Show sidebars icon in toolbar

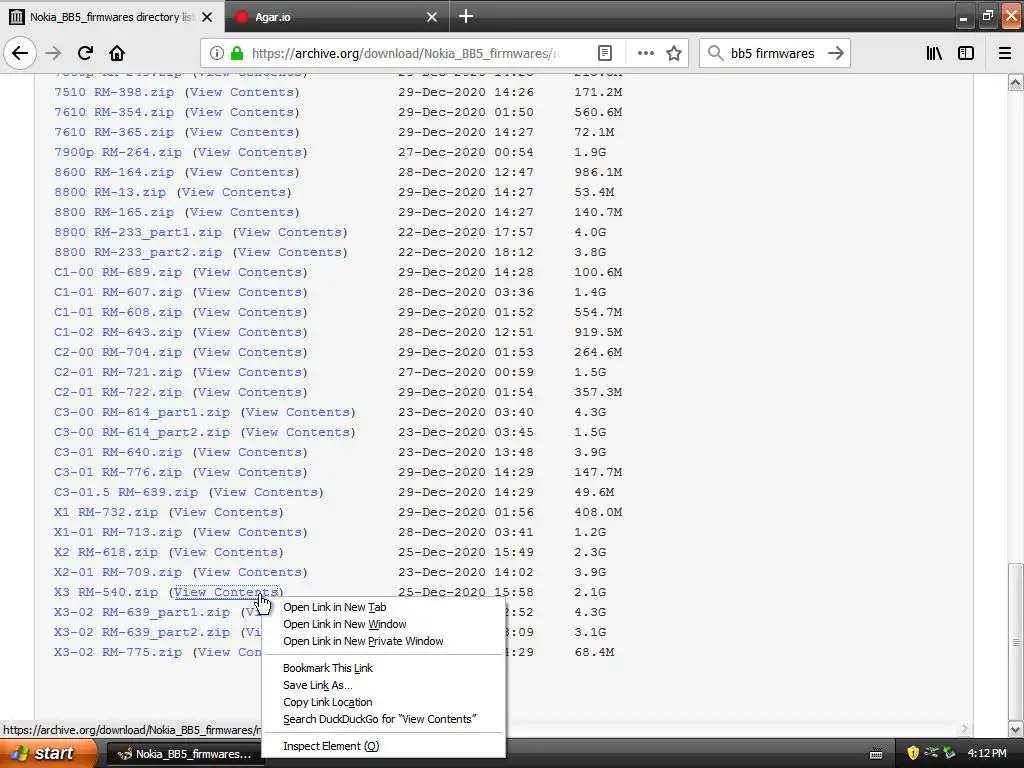(x=966, y=53)
